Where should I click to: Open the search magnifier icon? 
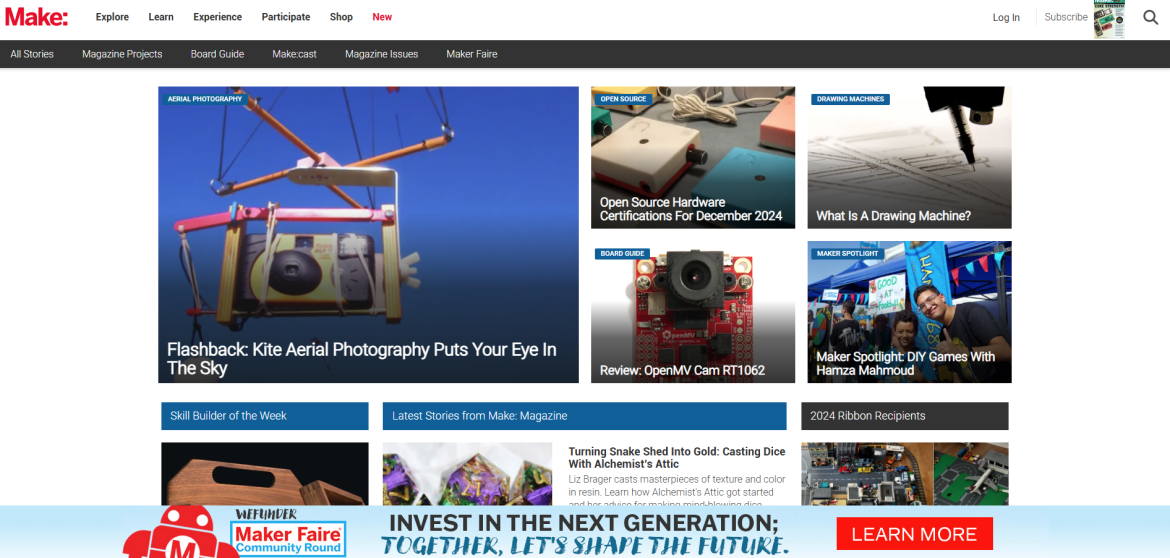1151,17
